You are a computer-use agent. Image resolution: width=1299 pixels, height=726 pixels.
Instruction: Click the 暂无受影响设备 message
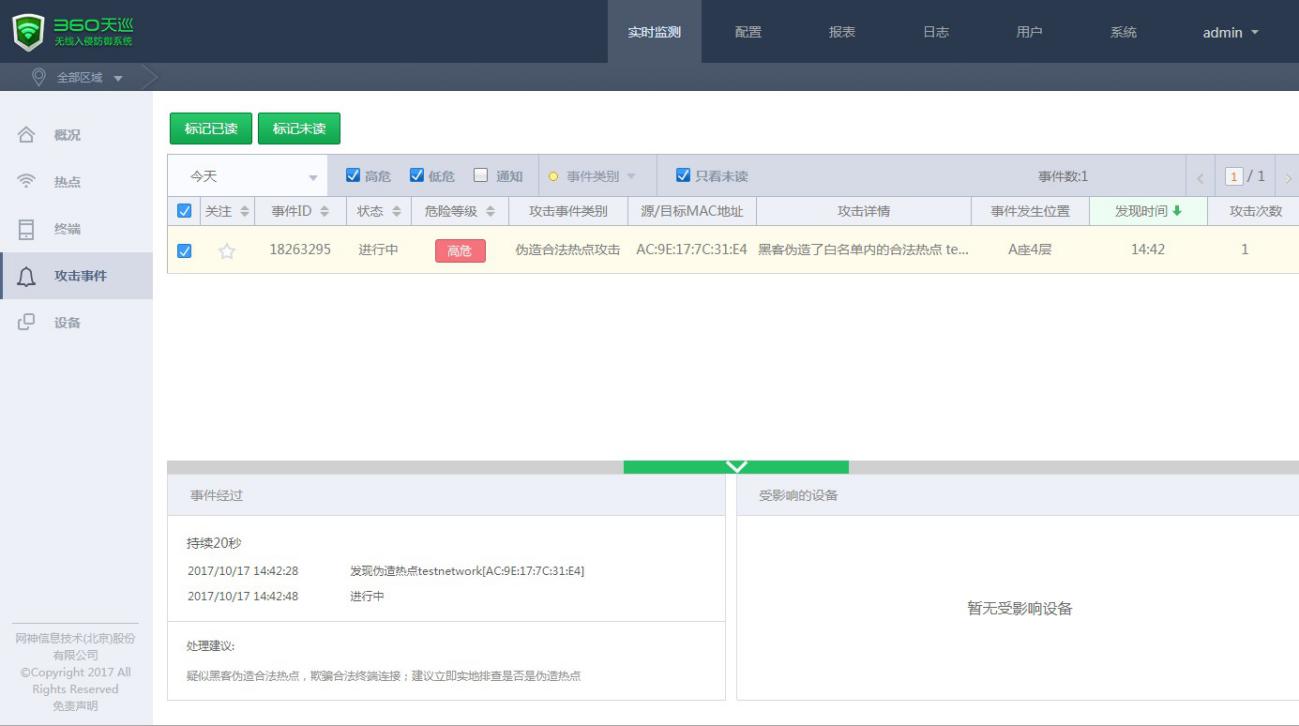pos(1020,608)
